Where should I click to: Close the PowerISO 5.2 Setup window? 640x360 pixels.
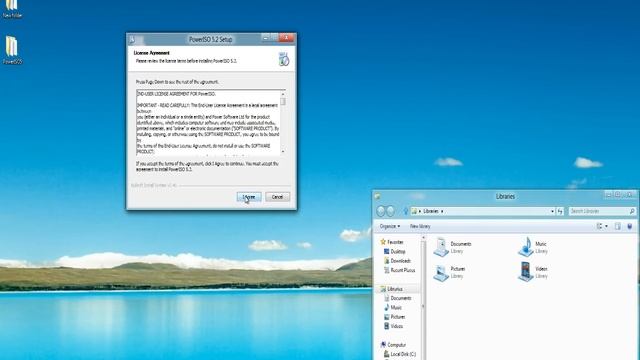pos(287,38)
